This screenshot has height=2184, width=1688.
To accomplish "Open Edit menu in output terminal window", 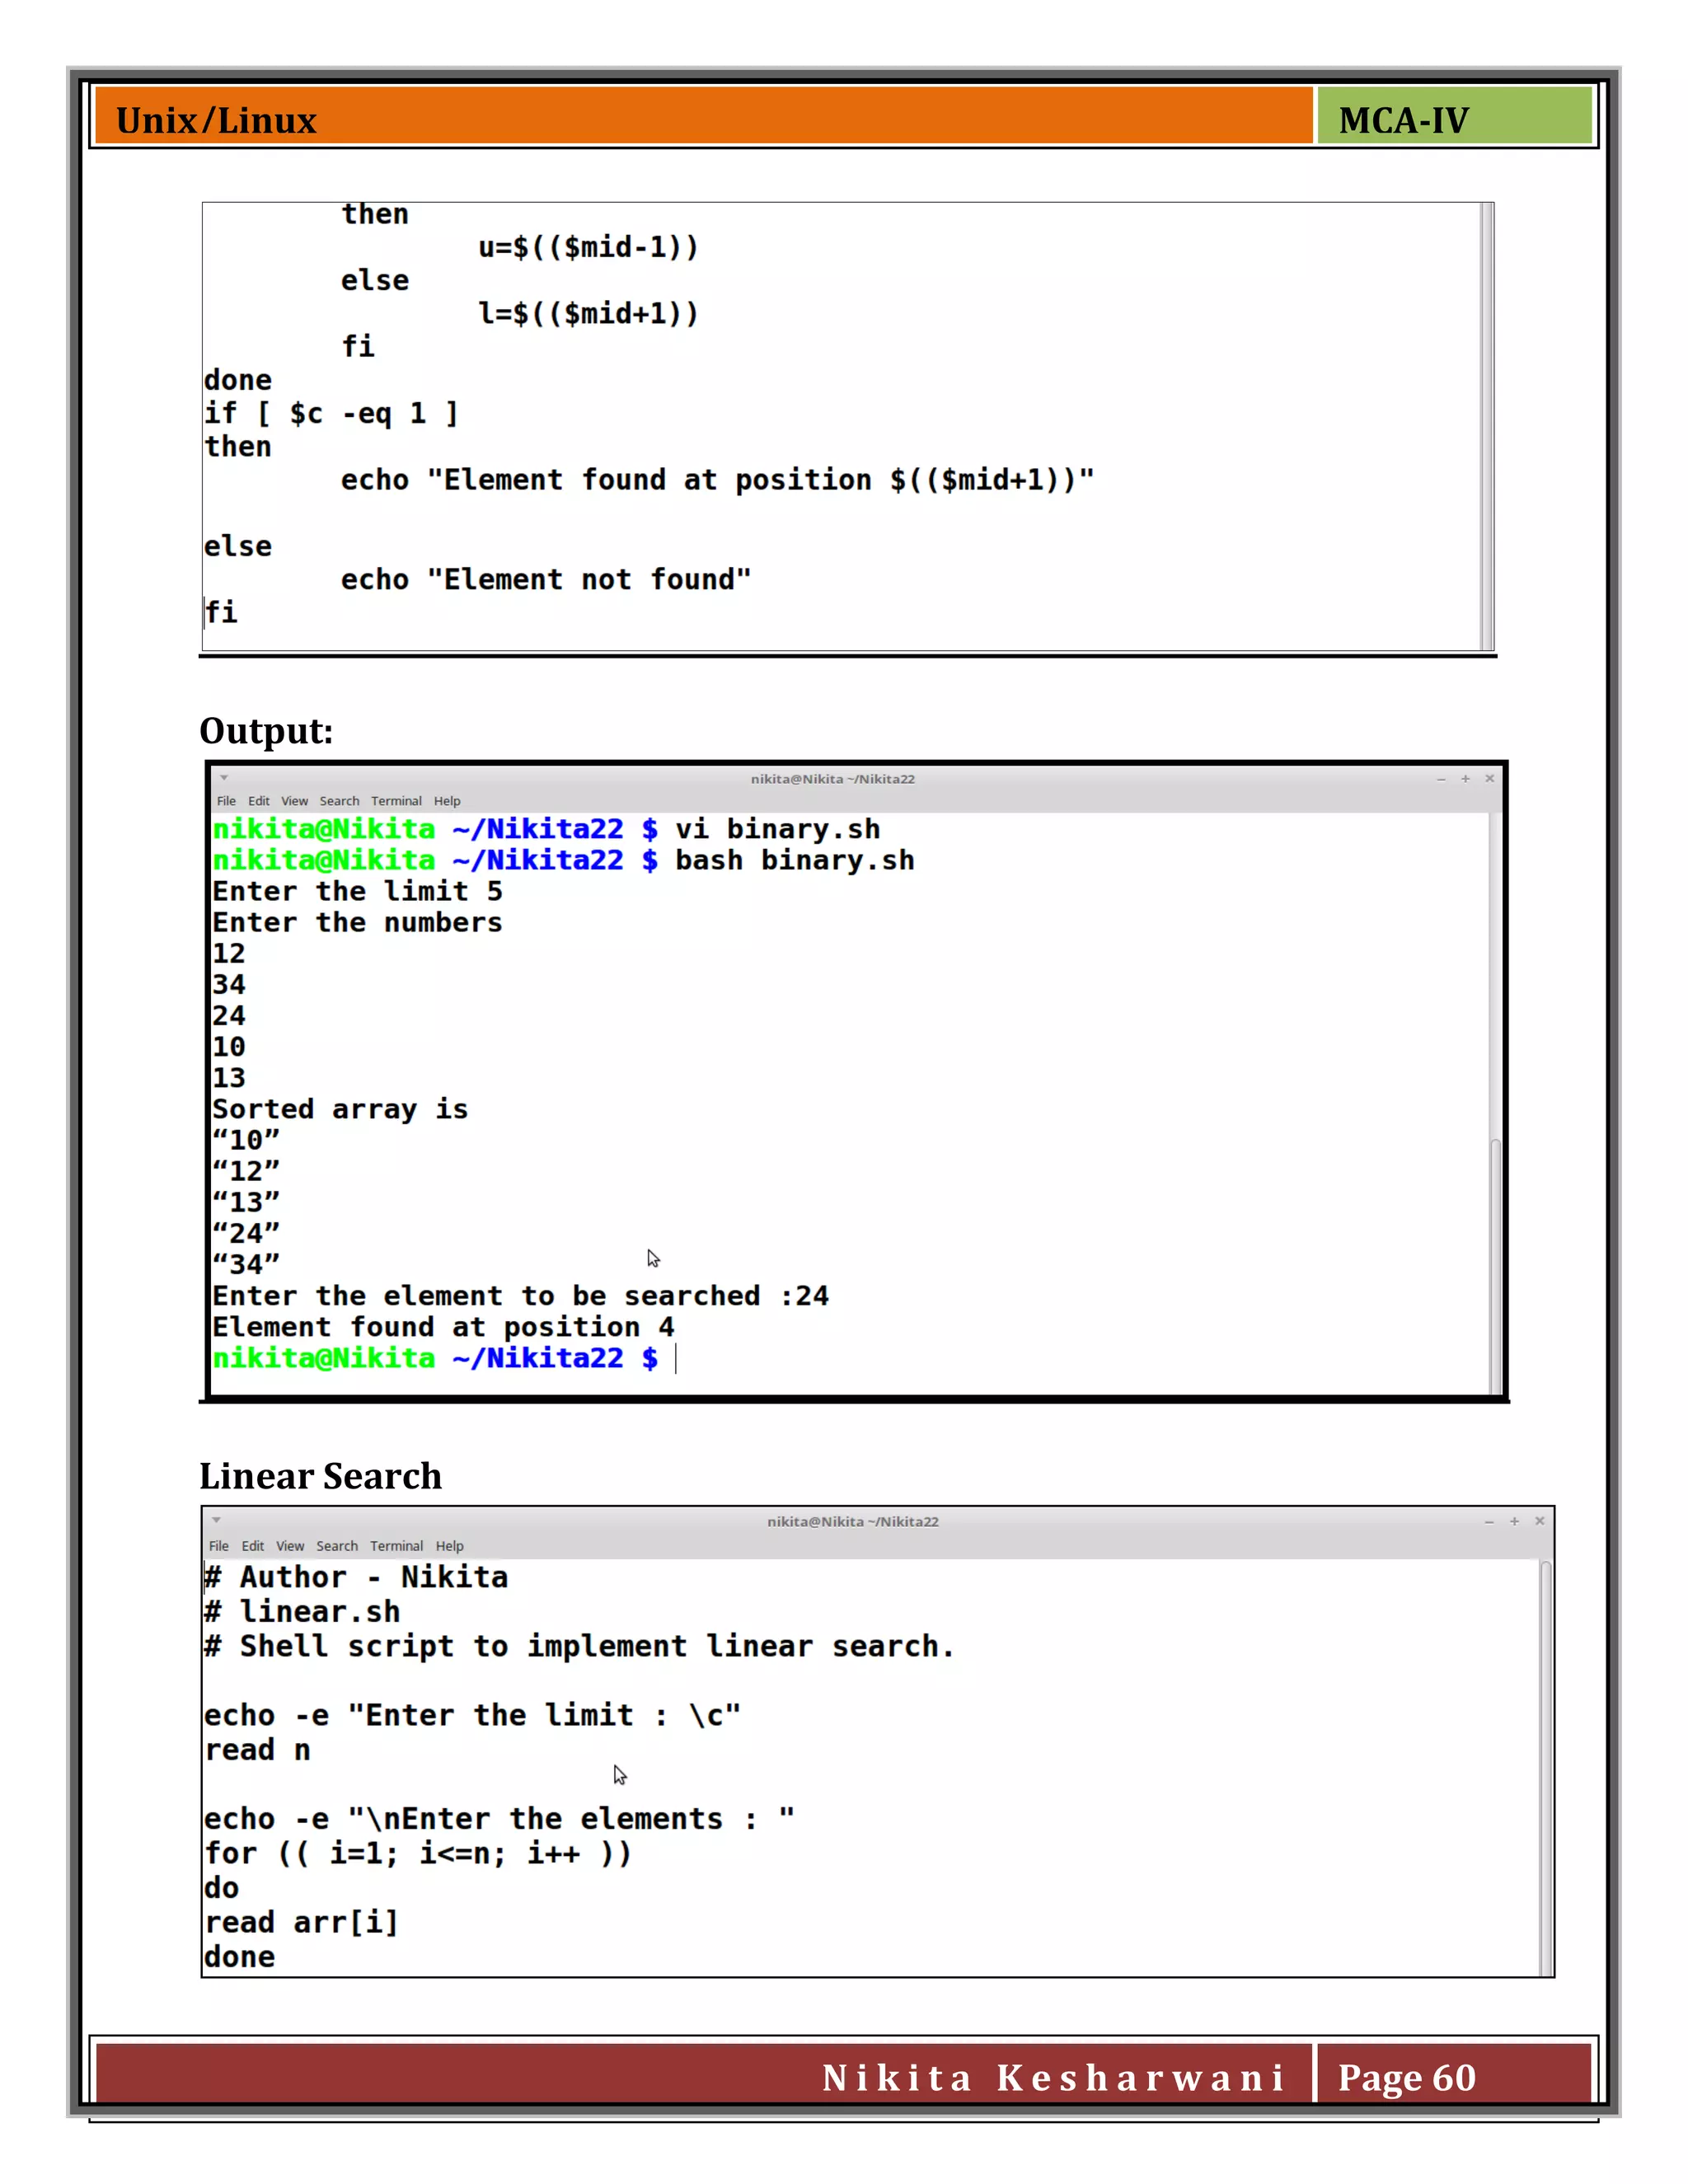I will point(259,801).
